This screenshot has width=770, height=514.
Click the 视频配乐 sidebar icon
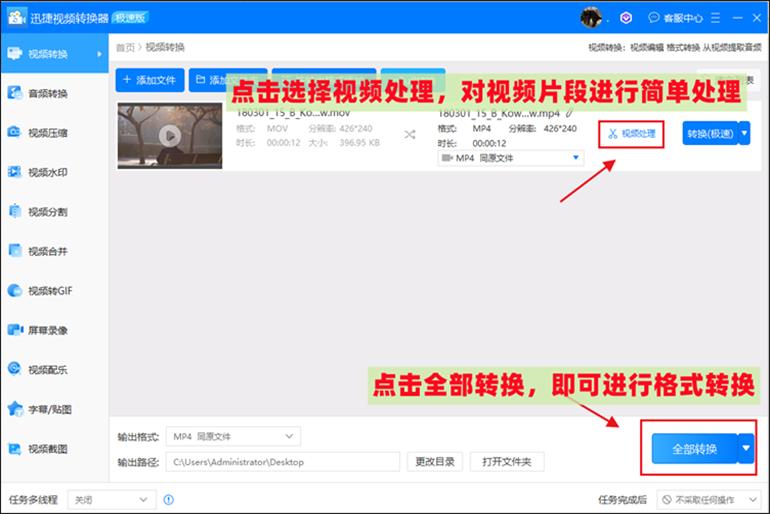(x=15, y=369)
